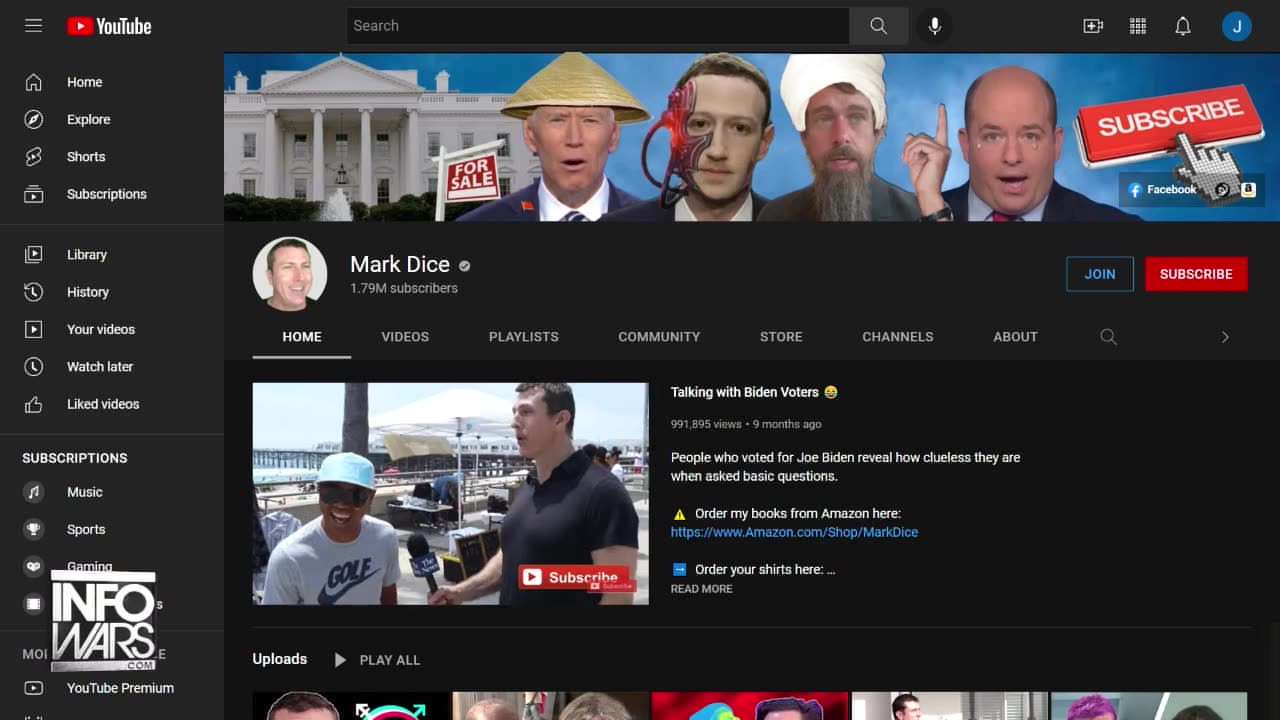Click inside the Search input field
The width and height of the screenshot is (1280, 720).
click(598, 26)
